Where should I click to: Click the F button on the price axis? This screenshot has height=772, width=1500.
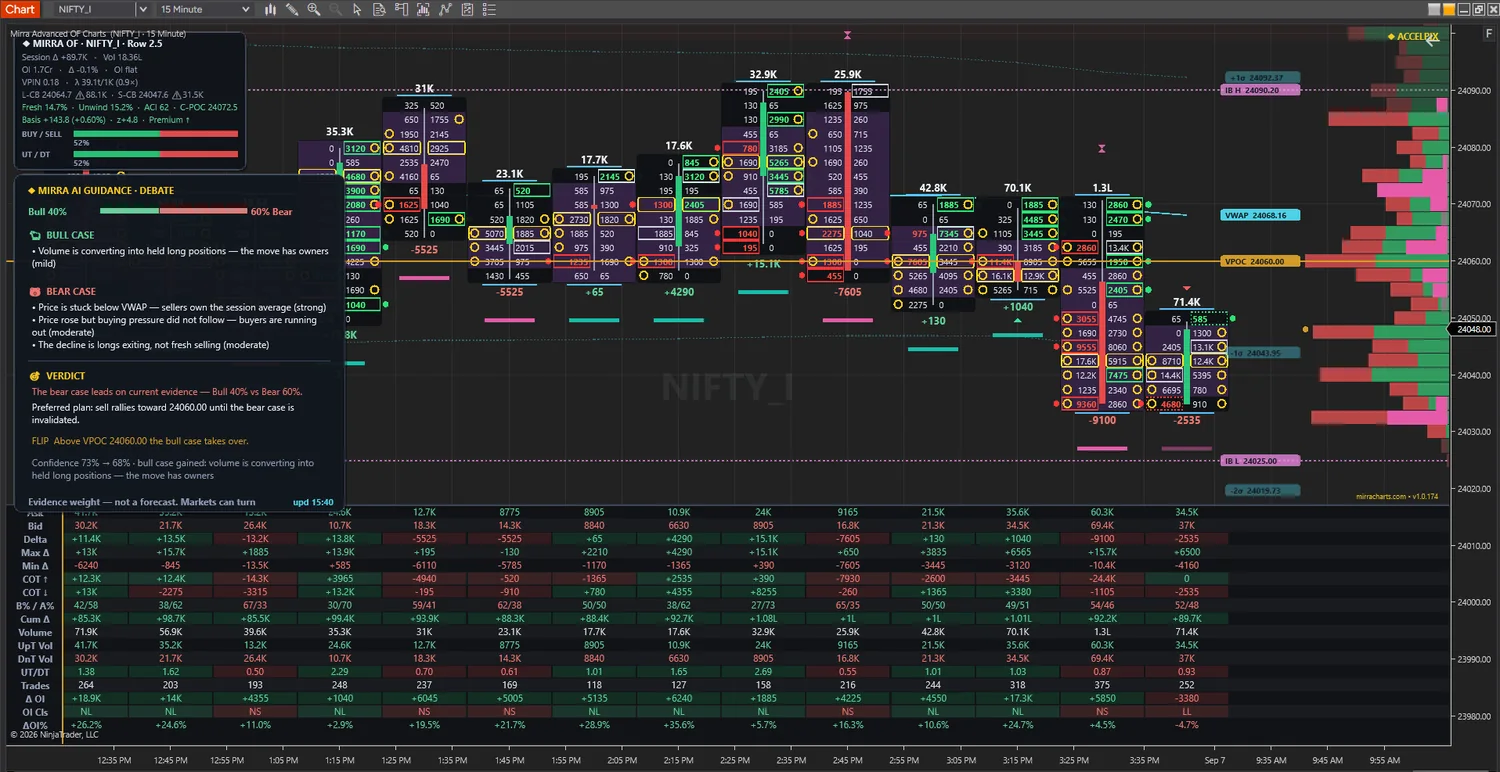[x=1489, y=34]
